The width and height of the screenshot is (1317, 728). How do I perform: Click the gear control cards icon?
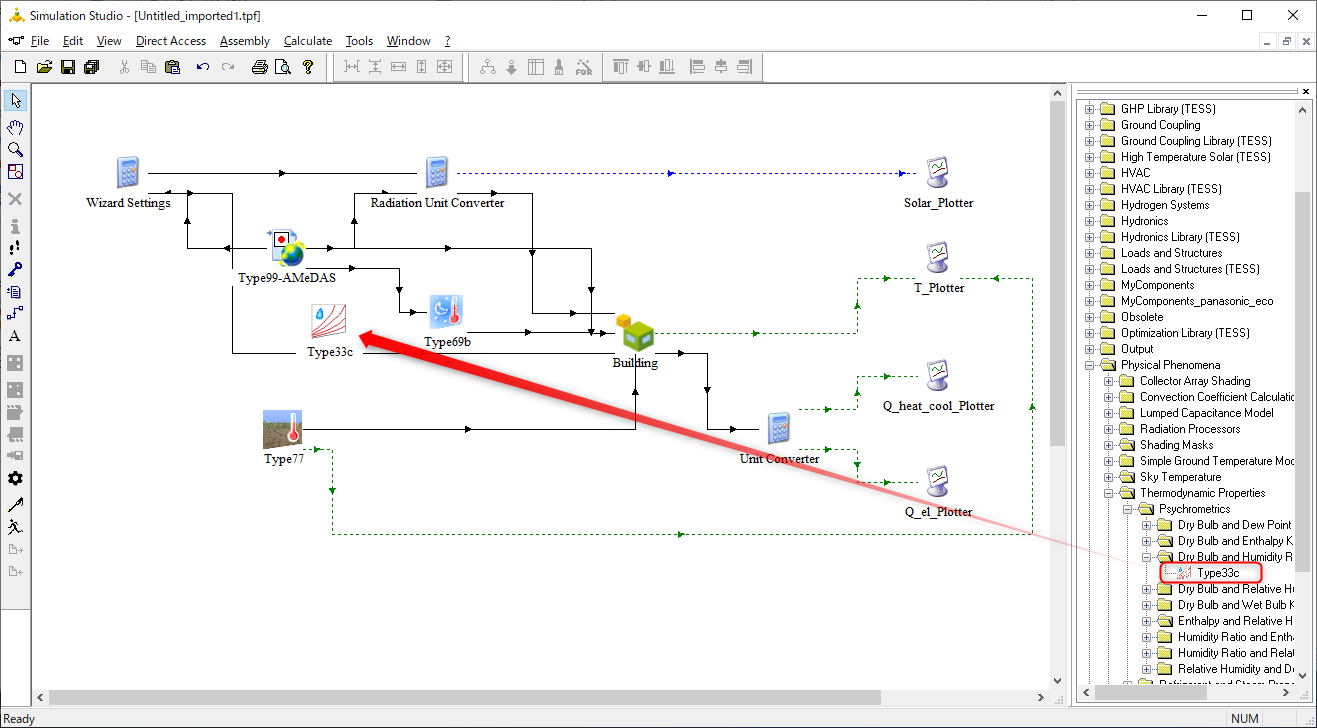(x=15, y=479)
